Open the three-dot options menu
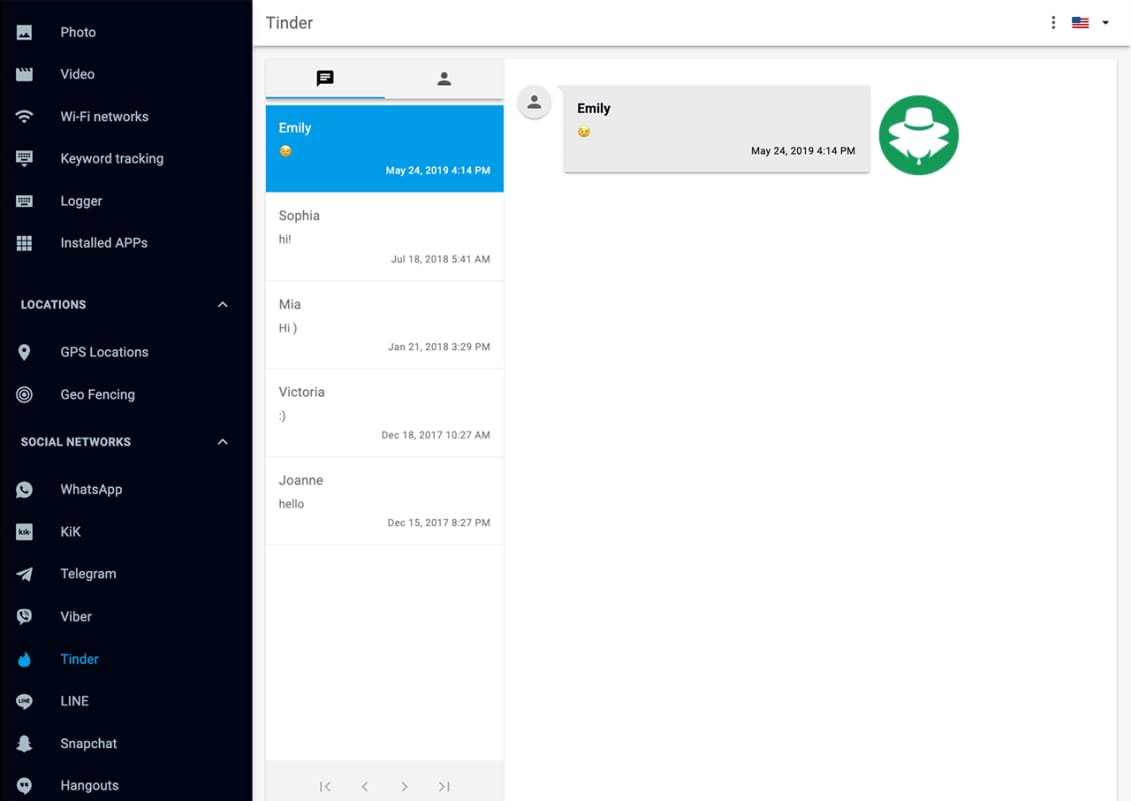 pyautogui.click(x=1053, y=22)
